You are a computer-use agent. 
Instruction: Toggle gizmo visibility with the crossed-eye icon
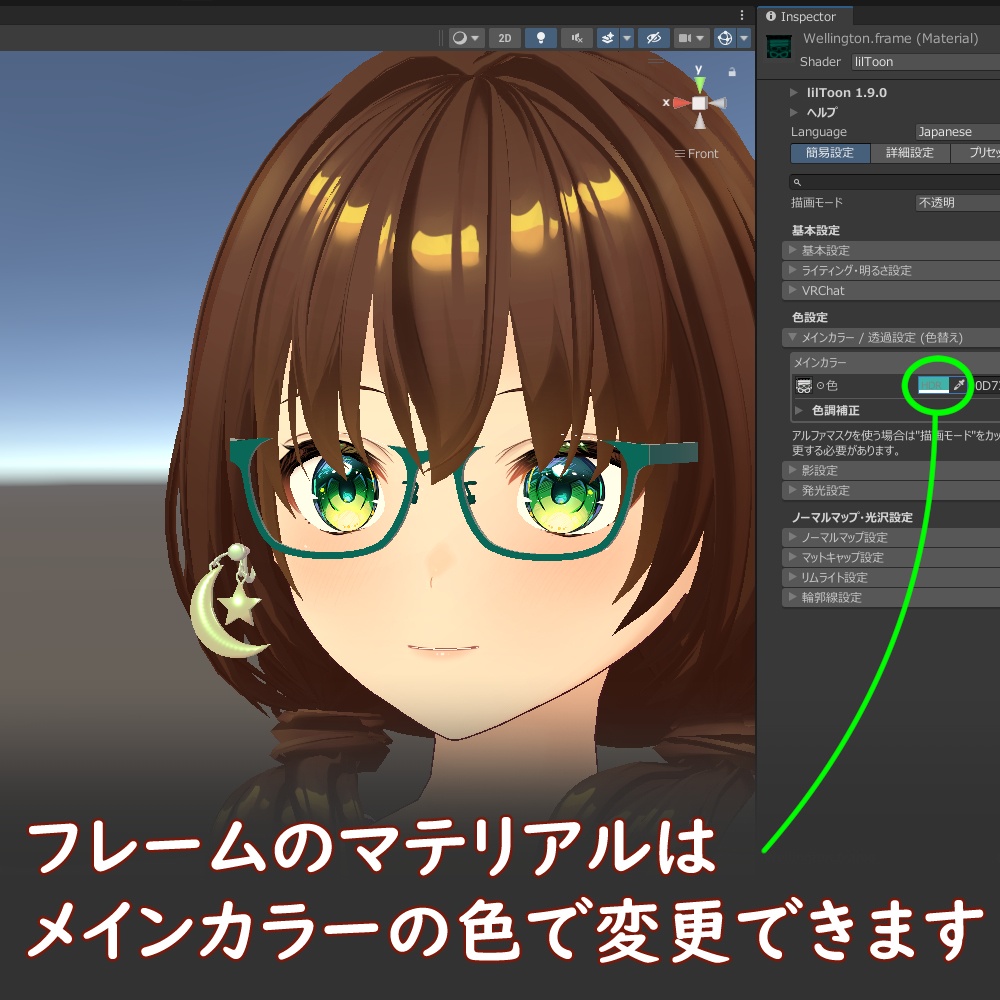click(x=654, y=38)
